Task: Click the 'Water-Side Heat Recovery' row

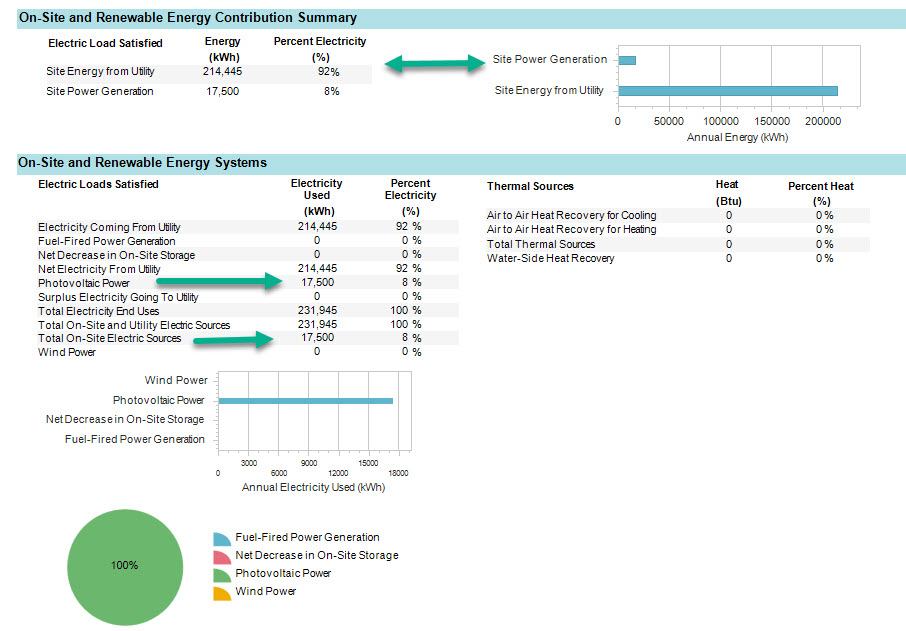Action: tap(678, 258)
